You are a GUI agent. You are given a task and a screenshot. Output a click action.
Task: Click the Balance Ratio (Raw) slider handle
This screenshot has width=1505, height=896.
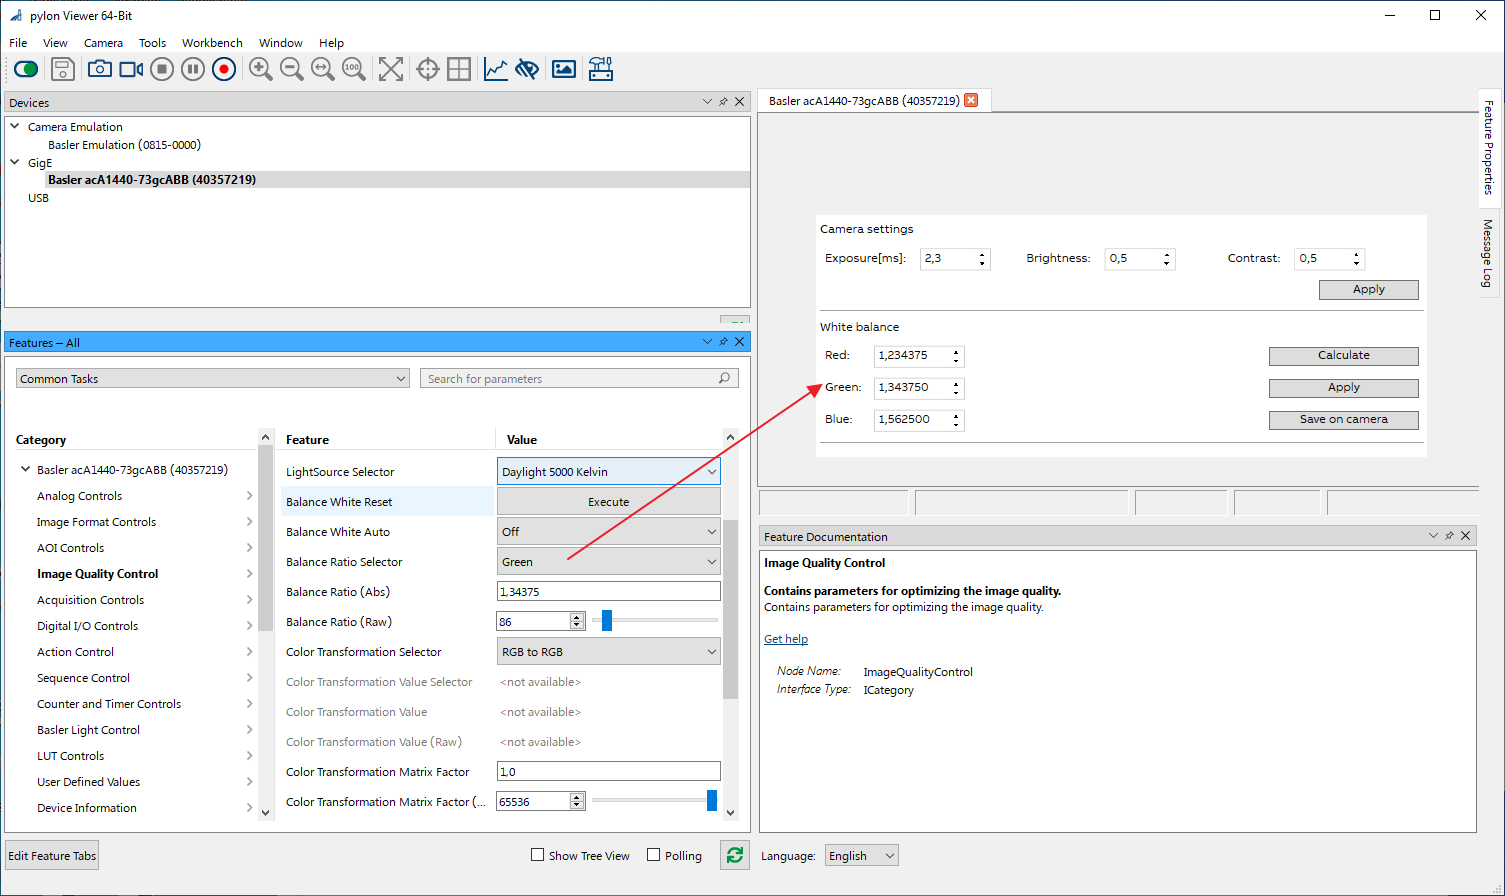606,621
